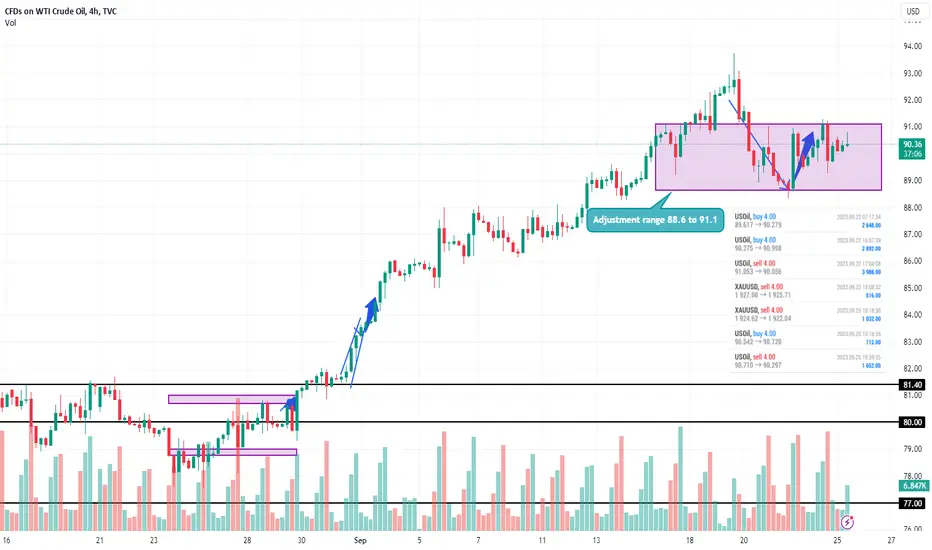The width and height of the screenshot is (932, 550).
Task: Select the USOil buy trade from 89.617
Action: click(x=807, y=221)
